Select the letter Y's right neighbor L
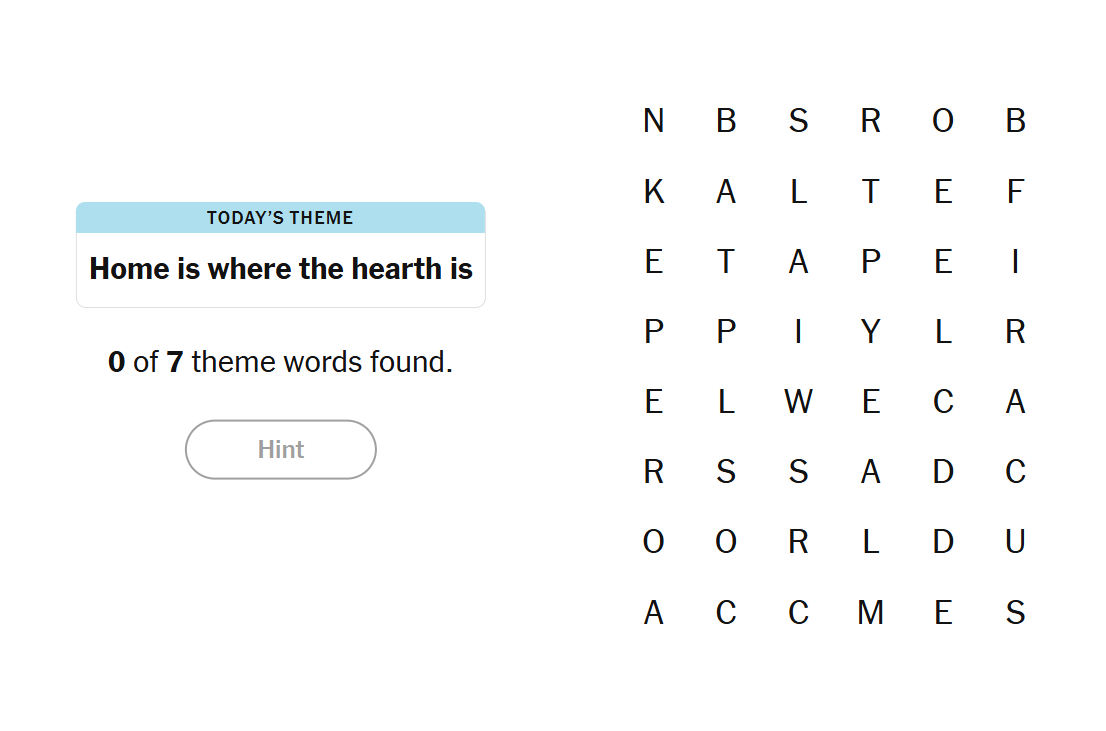 943,331
